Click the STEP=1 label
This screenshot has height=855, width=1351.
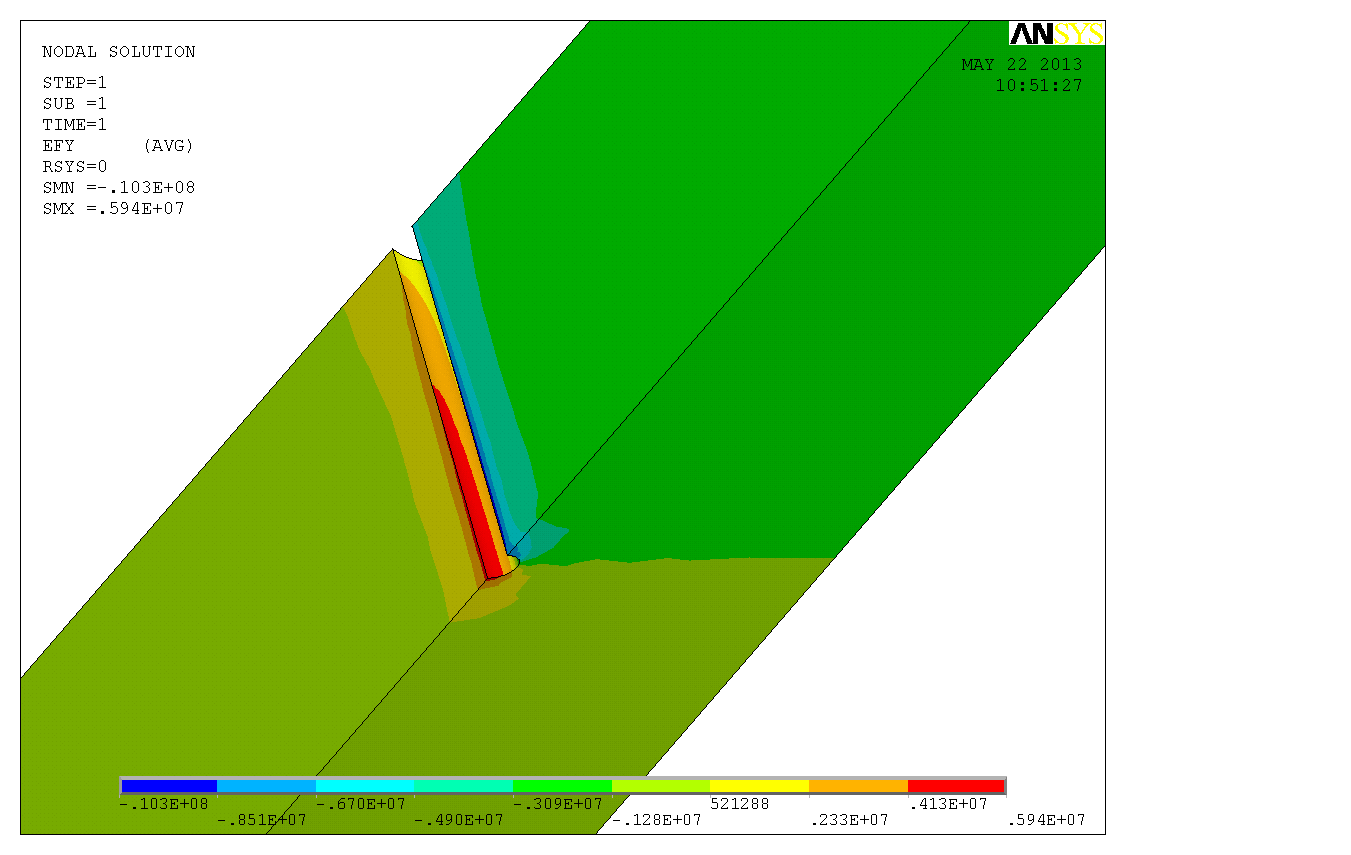tap(74, 83)
